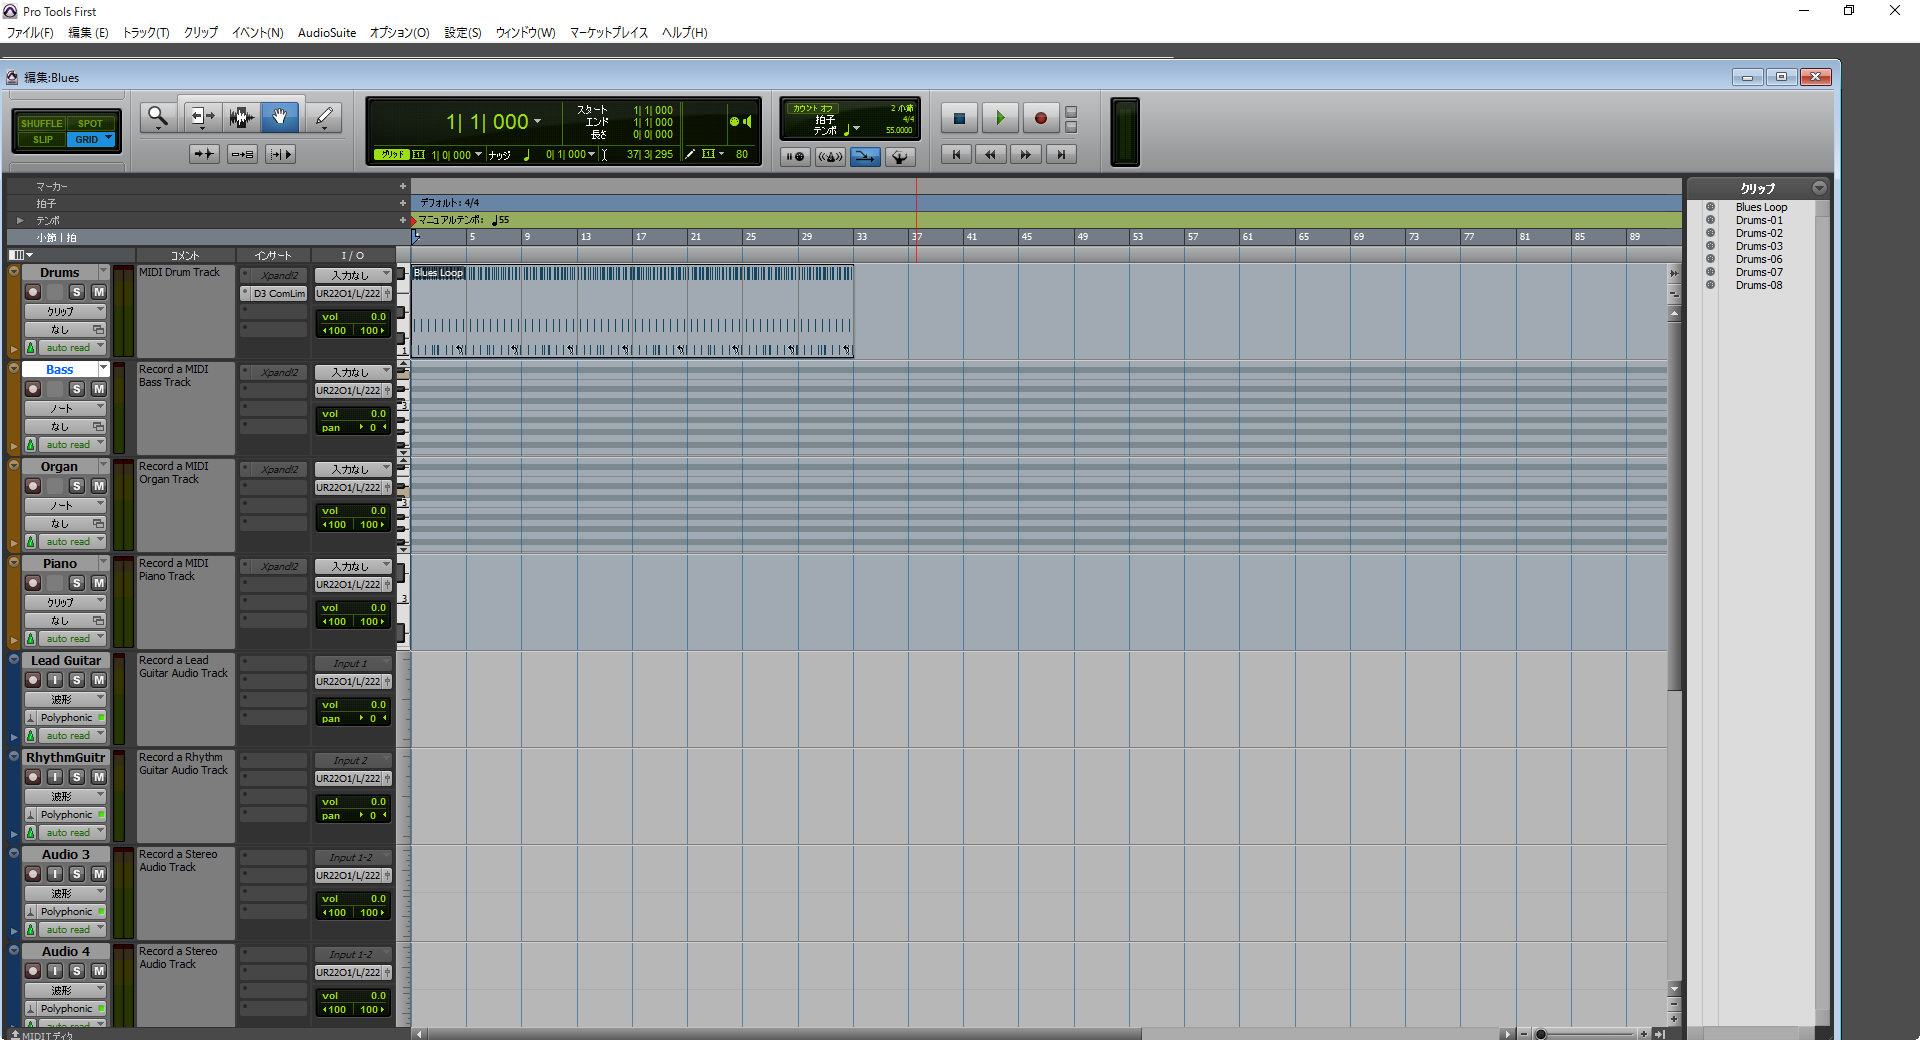Select the Grabber hand tool
The height and width of the screenshot is (1040, 1920).
click(x=280, y=117)
